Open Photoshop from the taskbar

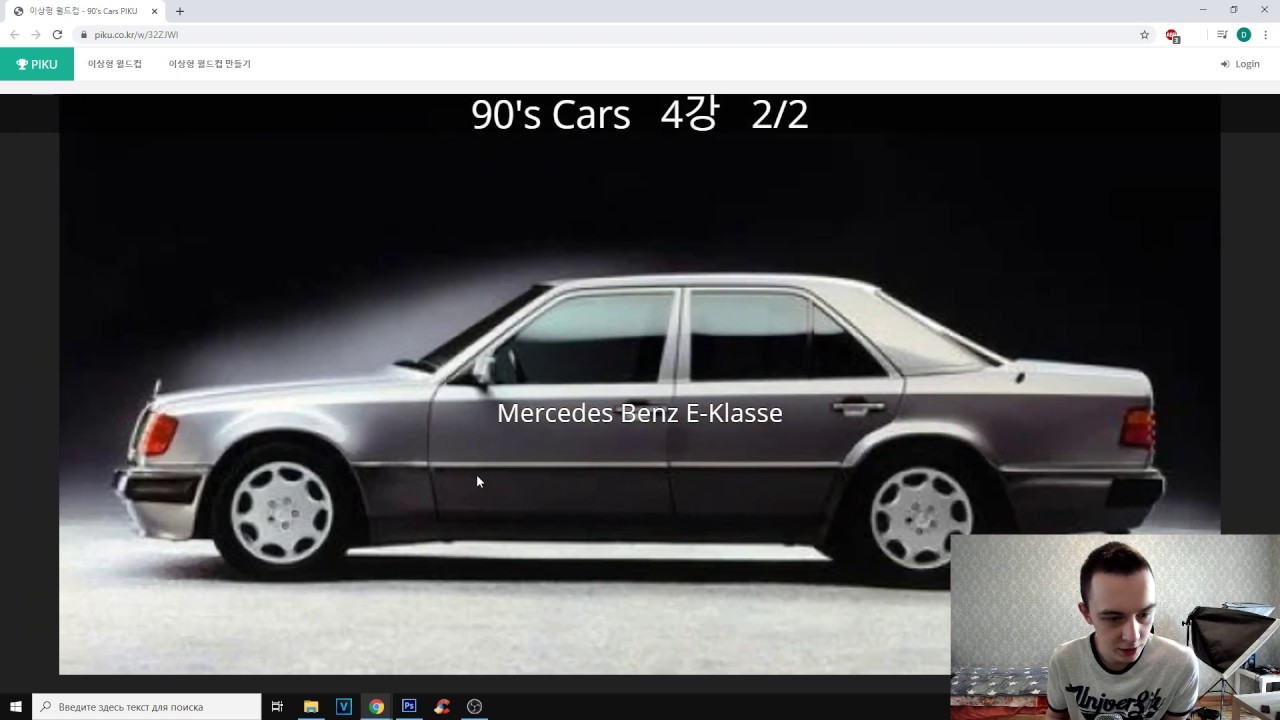click(x=409, y=706)
